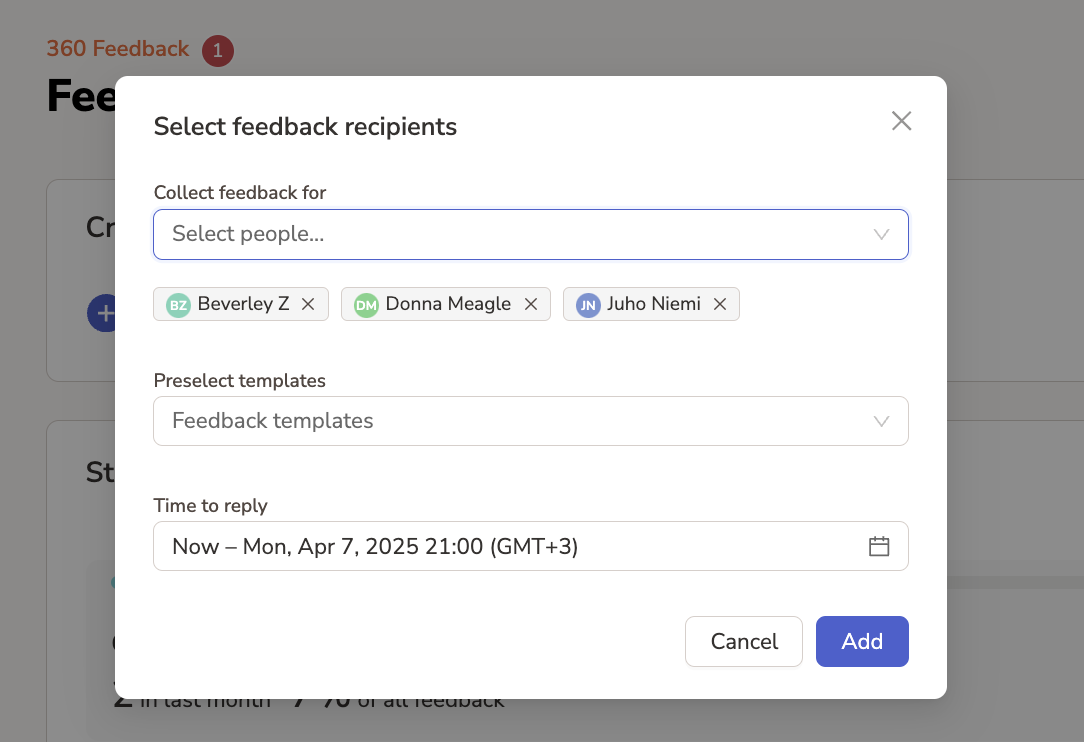Close the Select feedback recipients dialog
Viewport: 1084px width, 742px height.
[x=901, y=121]
